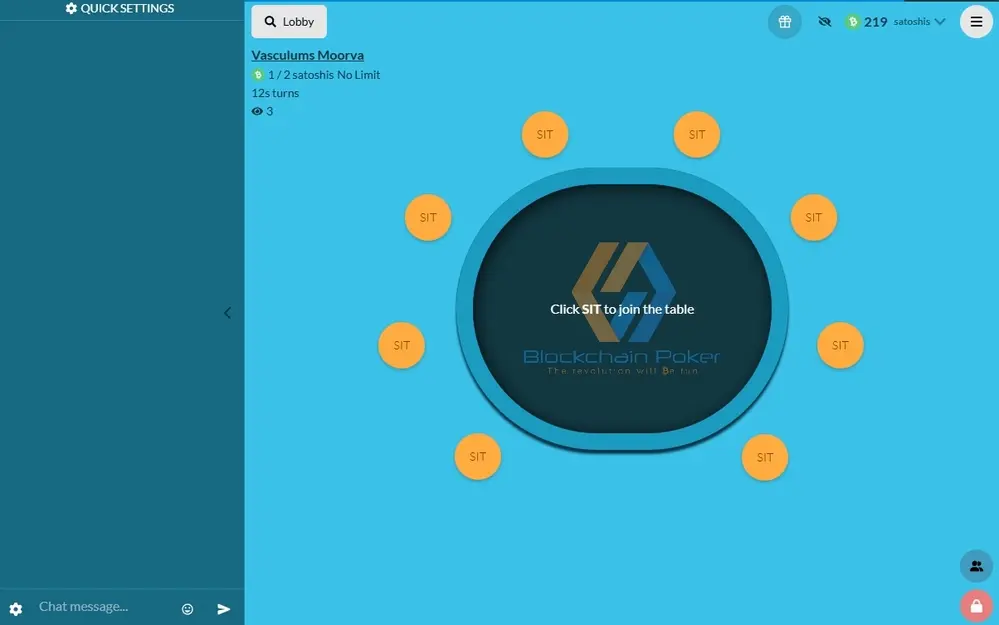Screen dimensions: 999x625
Task: Sit at the upper-right side seat
Action: tap(814, 217)
